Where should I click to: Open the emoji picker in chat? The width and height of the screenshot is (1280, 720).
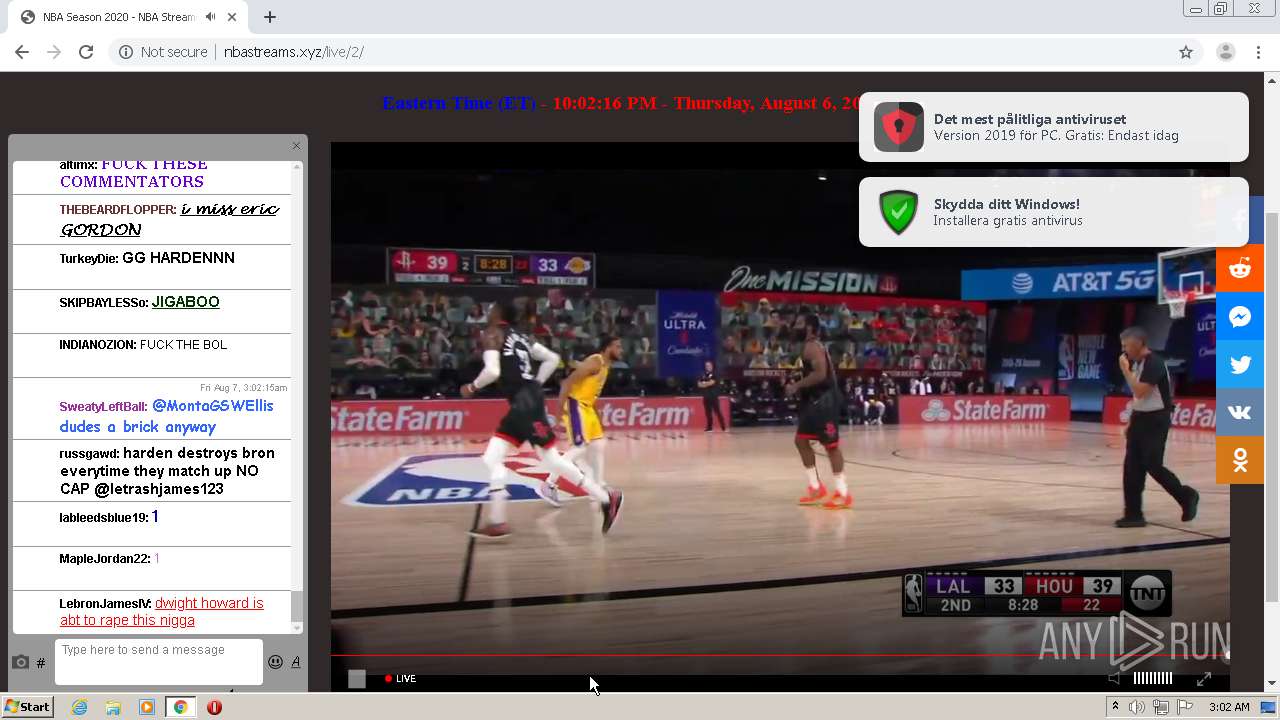click(x=275, y=662)
